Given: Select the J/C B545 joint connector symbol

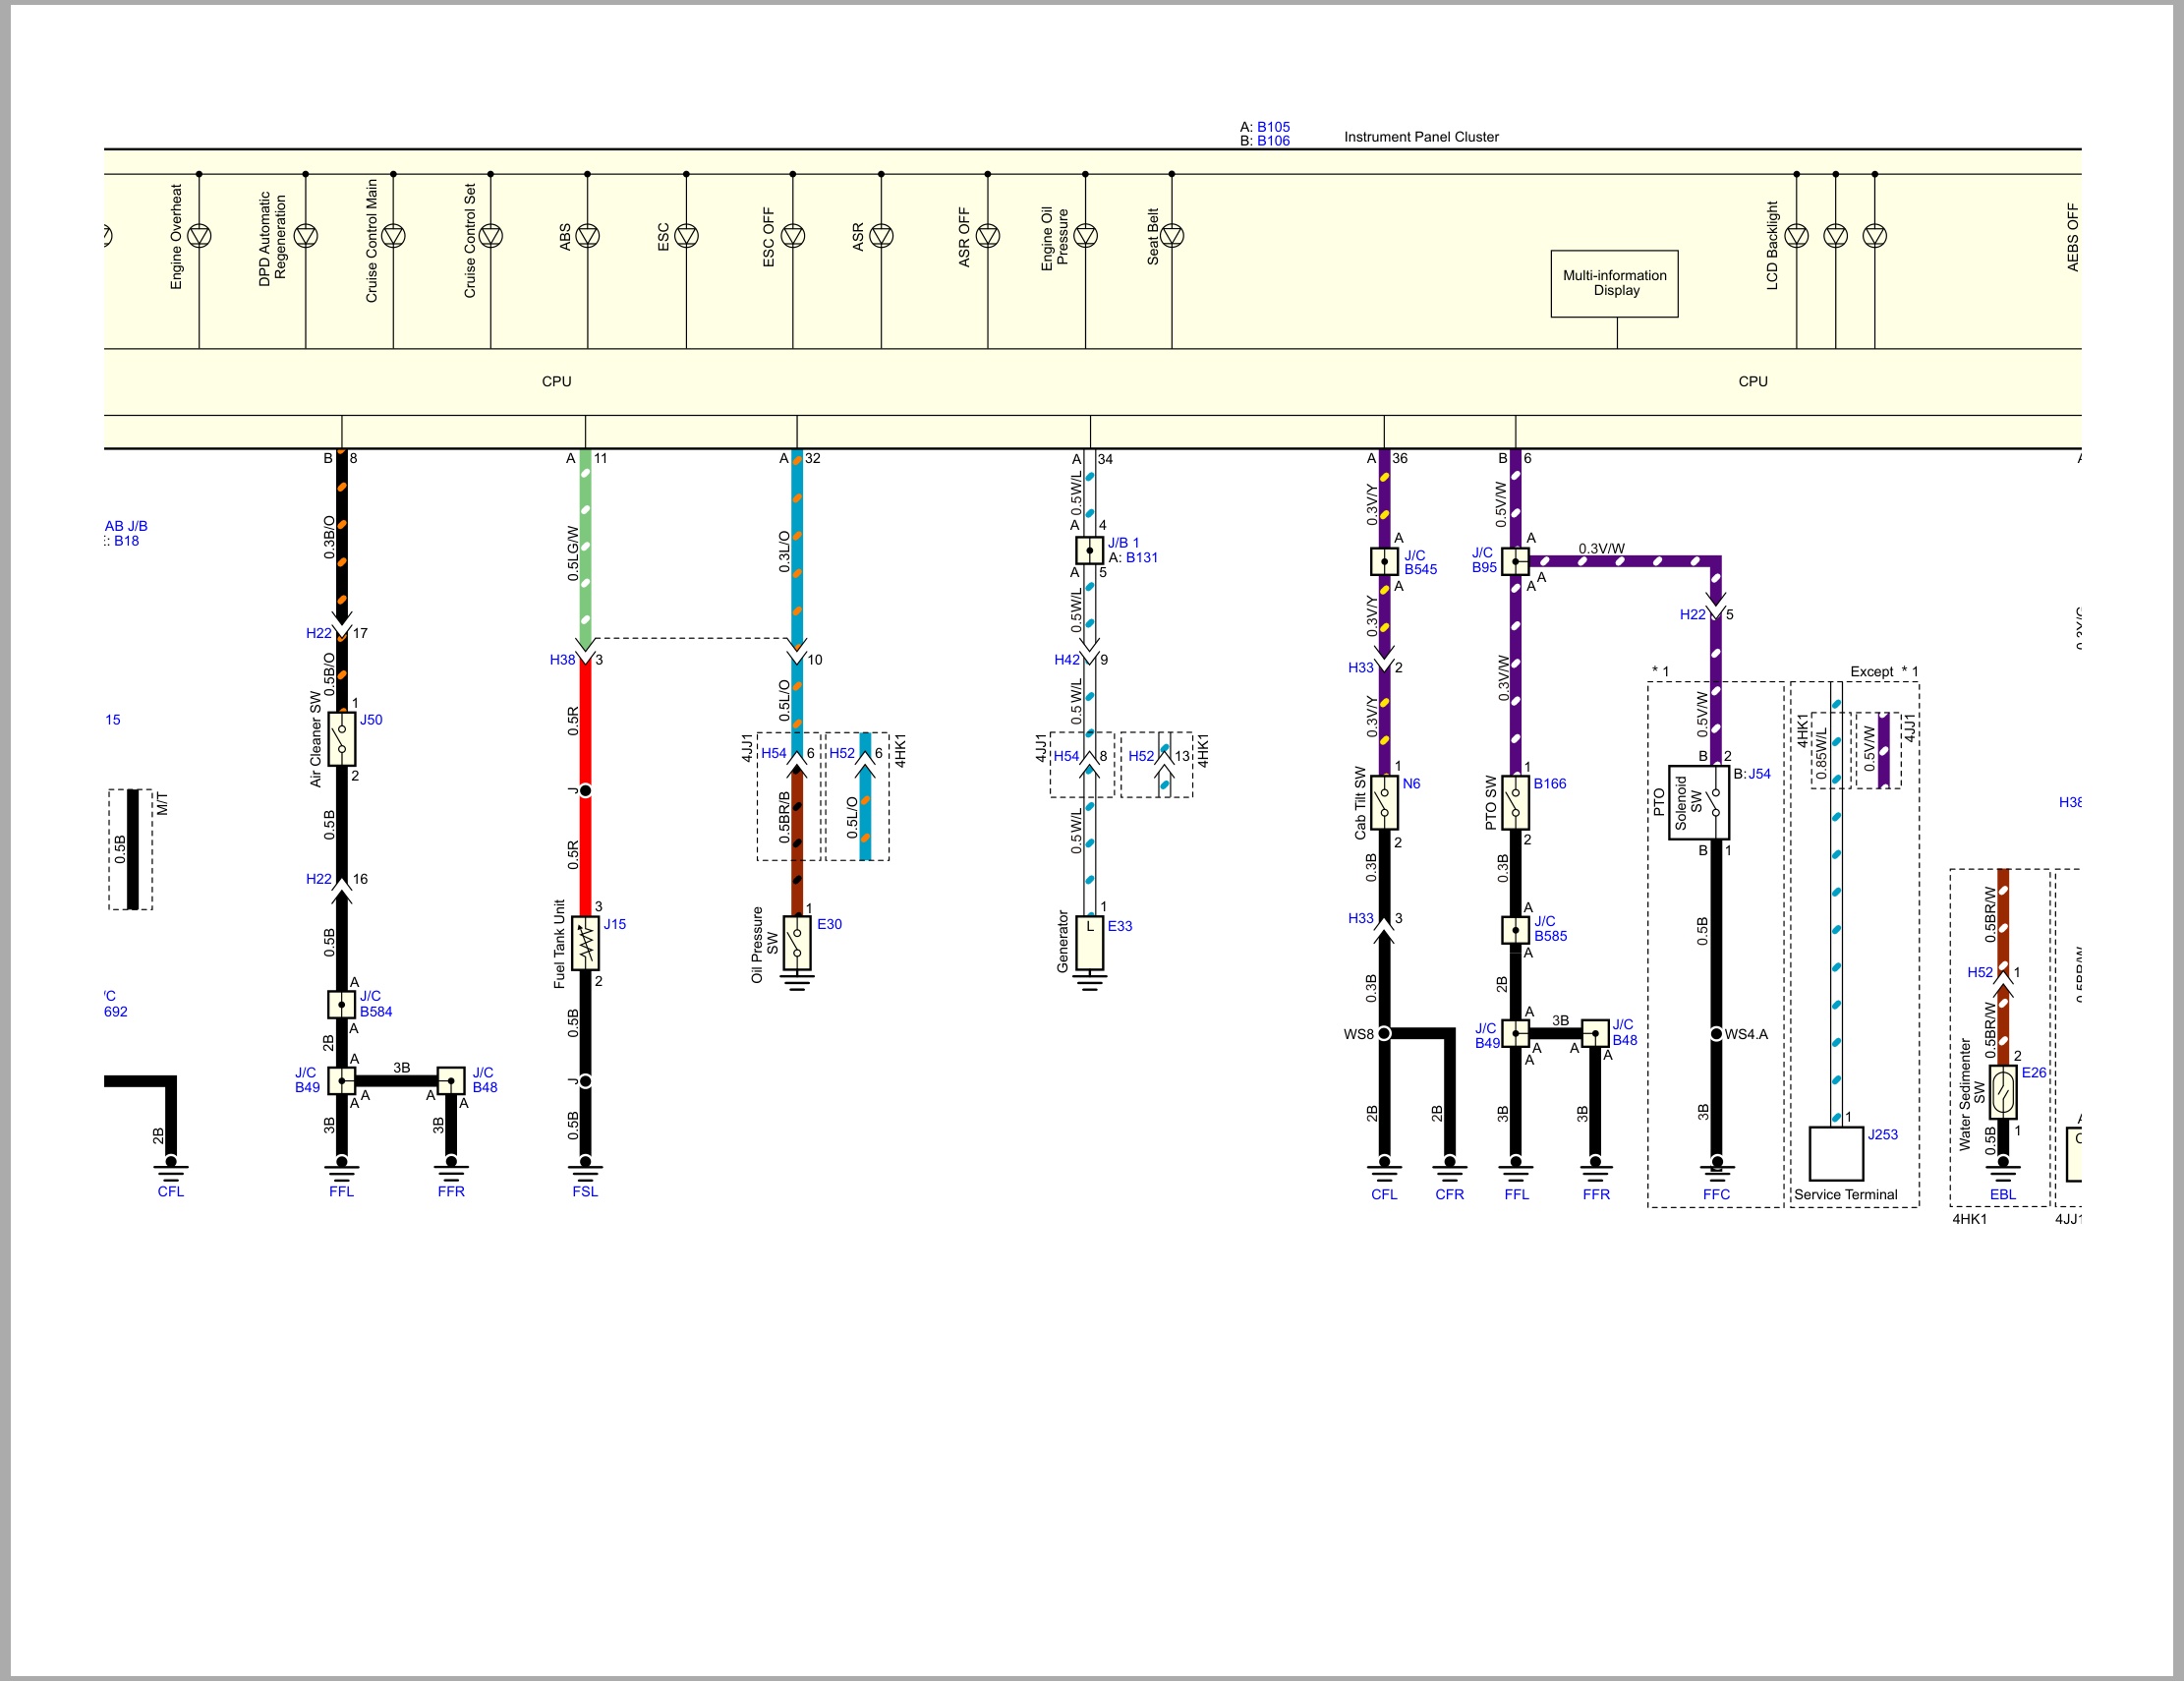Looking at the screenshot, I should pyautogui.click(x=1384, y=561).
